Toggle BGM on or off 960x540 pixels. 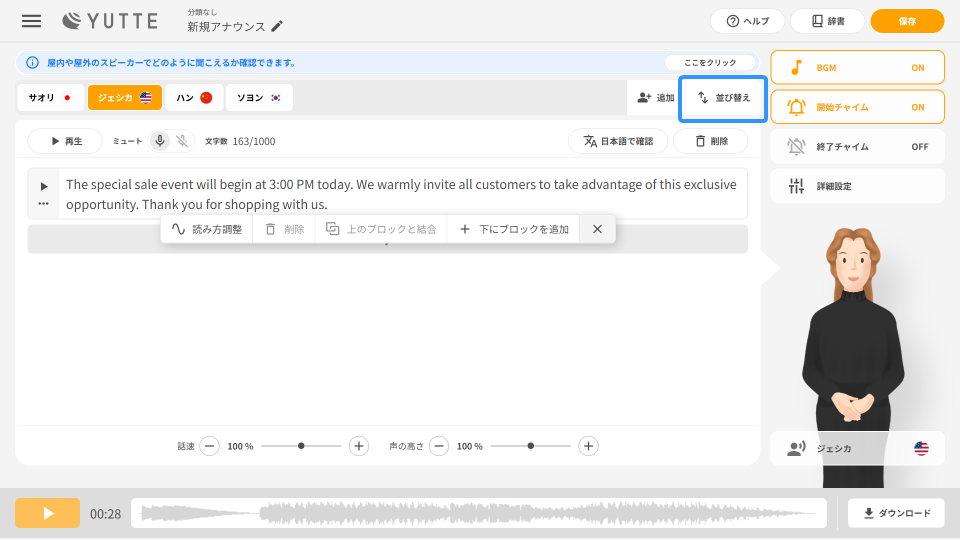(857, 67)
